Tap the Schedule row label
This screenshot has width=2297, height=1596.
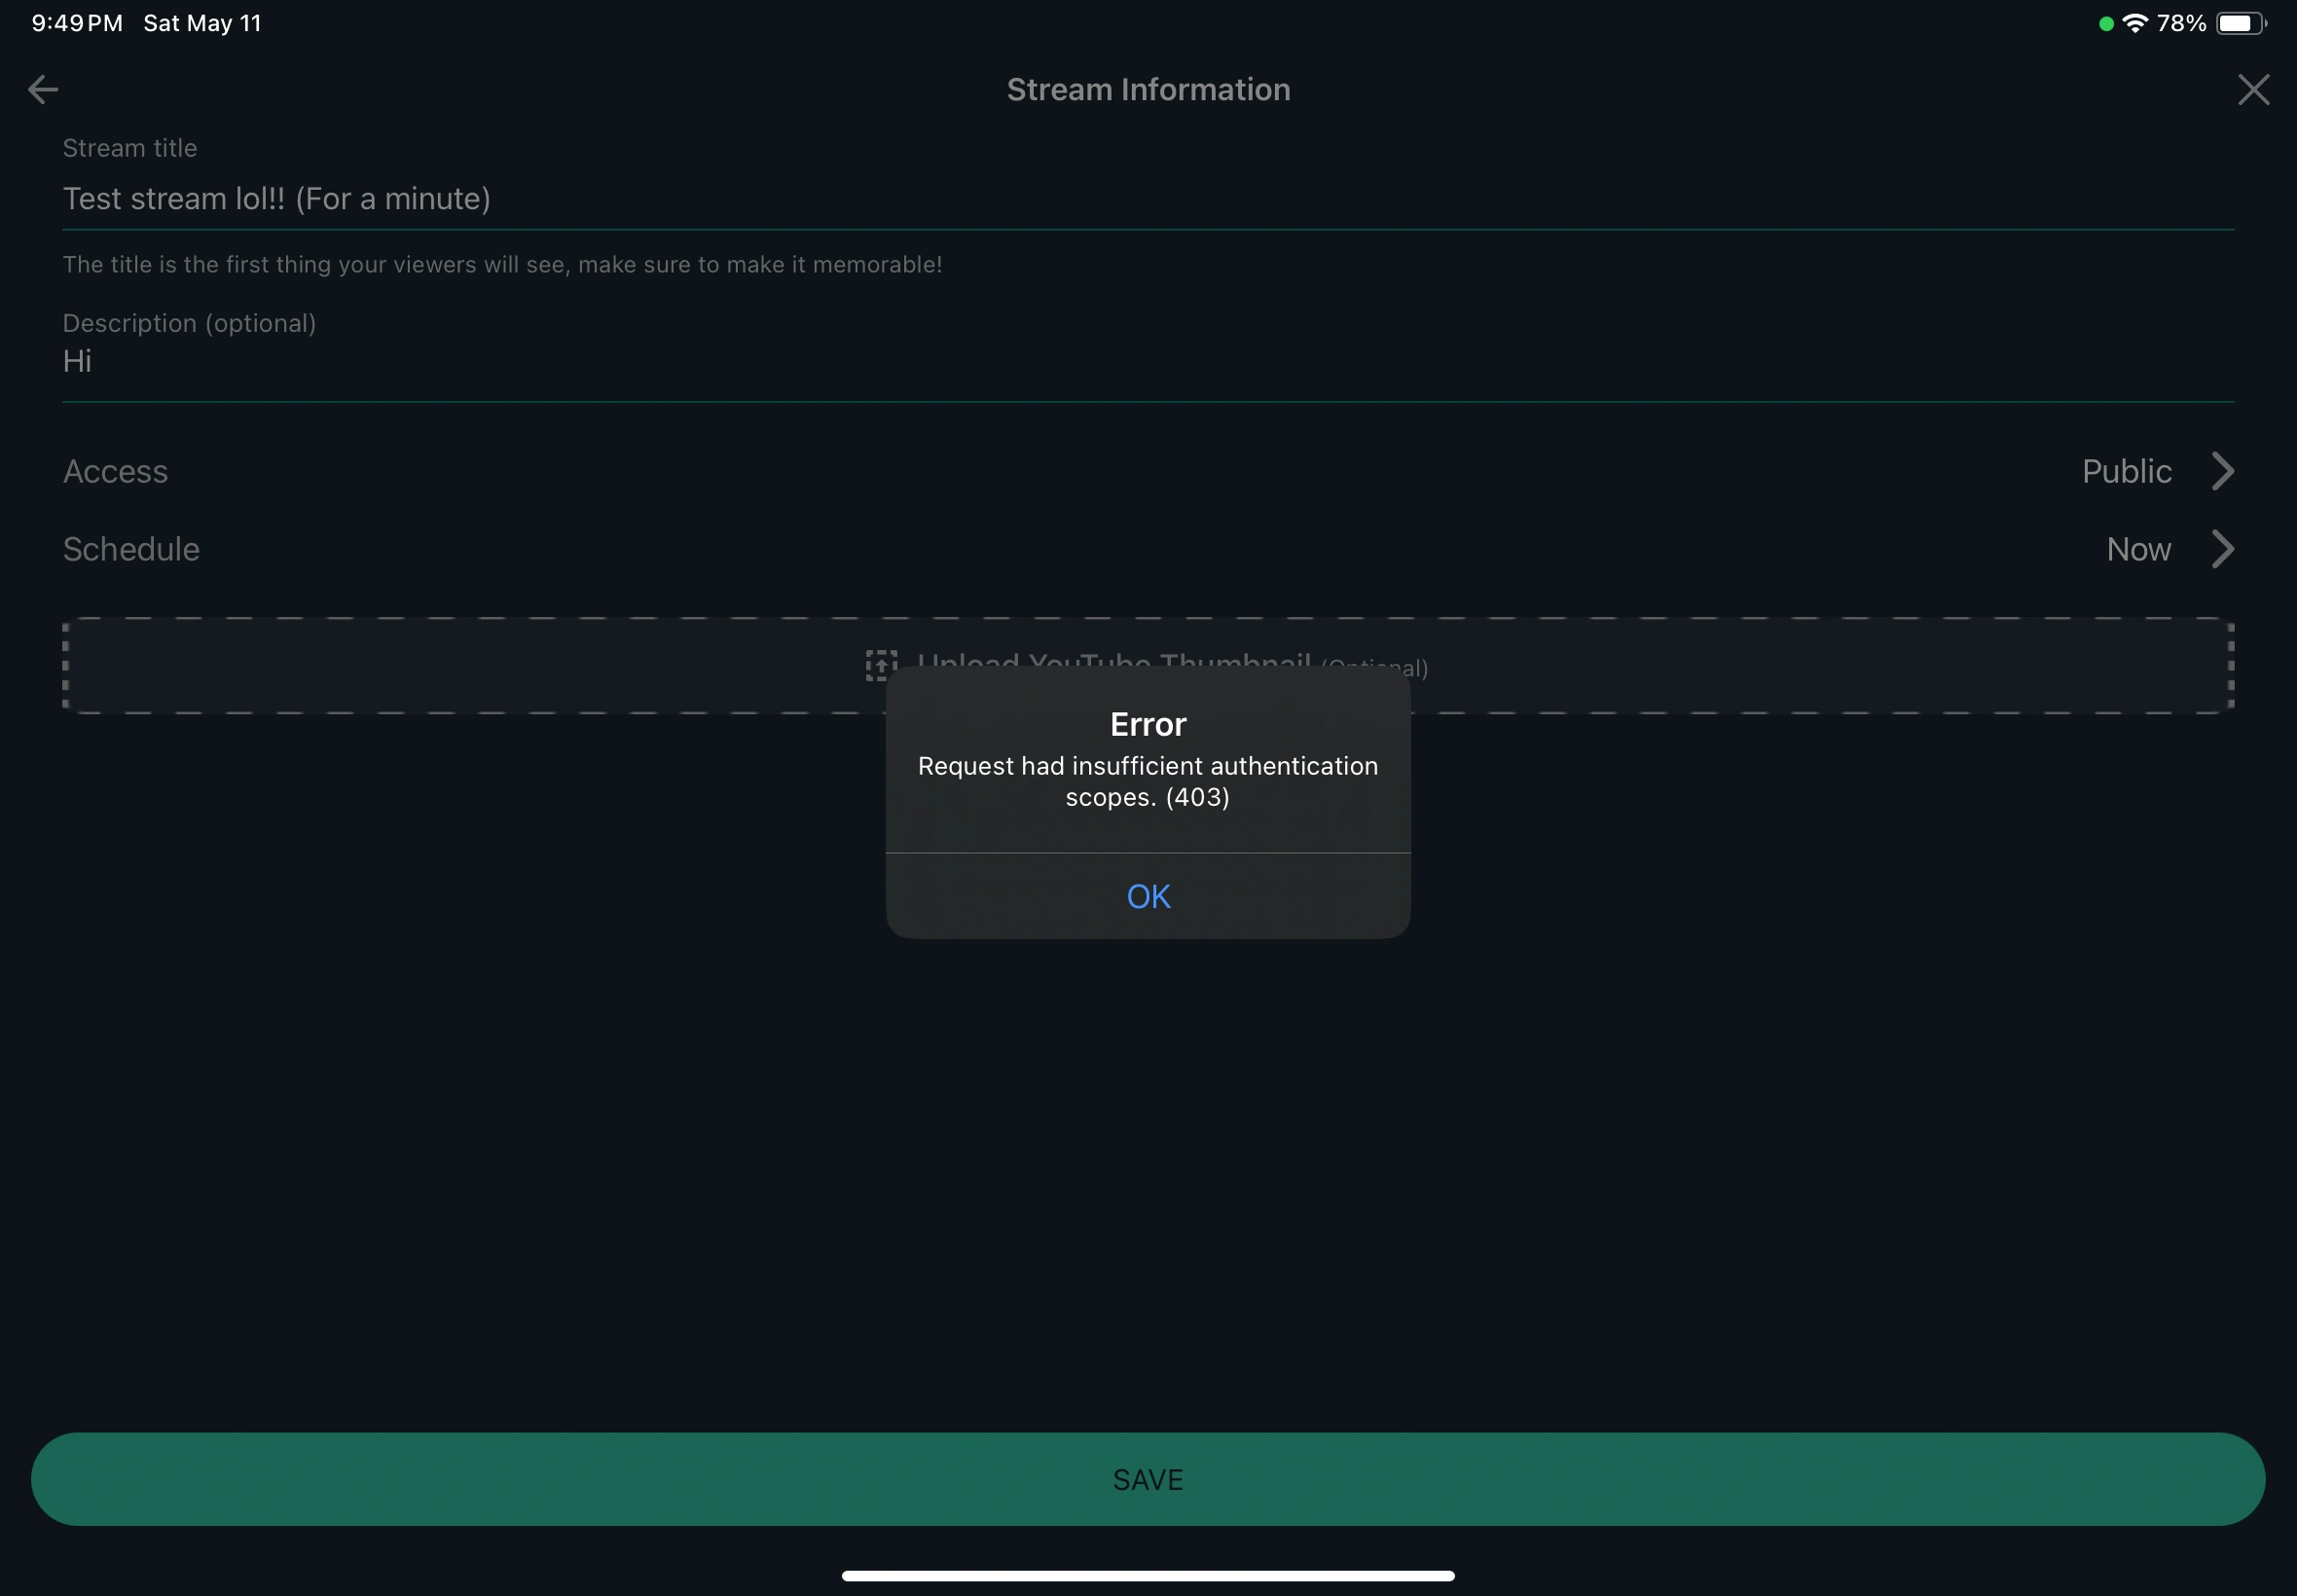131,549
